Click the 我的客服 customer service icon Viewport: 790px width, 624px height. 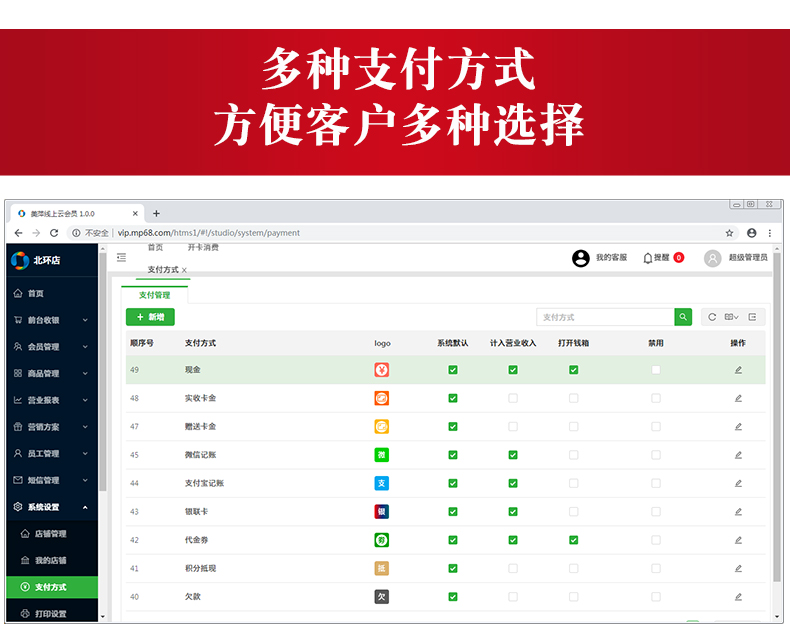tap(581, 258)
